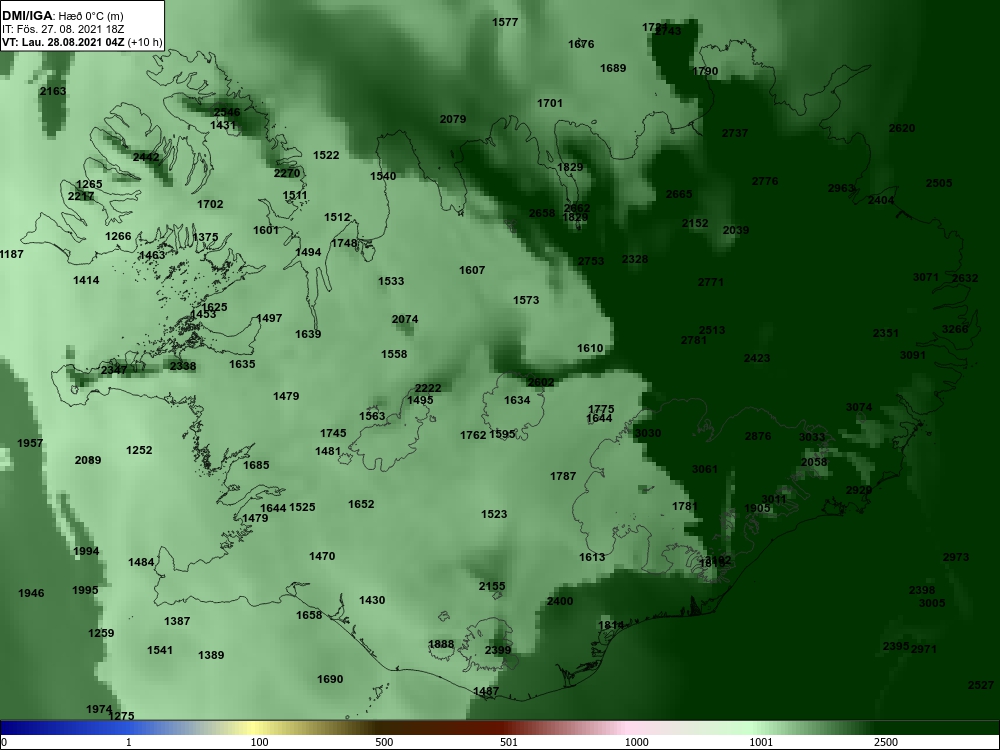This screenshot has height=750, width=1000.
Task: Click the map value 1541
Action: pos(160,651)
